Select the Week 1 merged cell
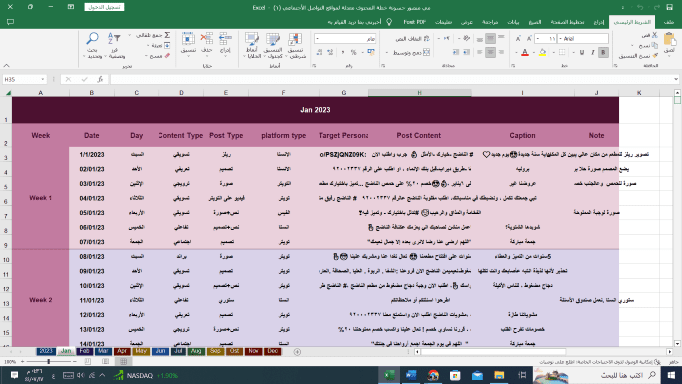Viewport: 682px width, 384px height. tap(40, 198)
